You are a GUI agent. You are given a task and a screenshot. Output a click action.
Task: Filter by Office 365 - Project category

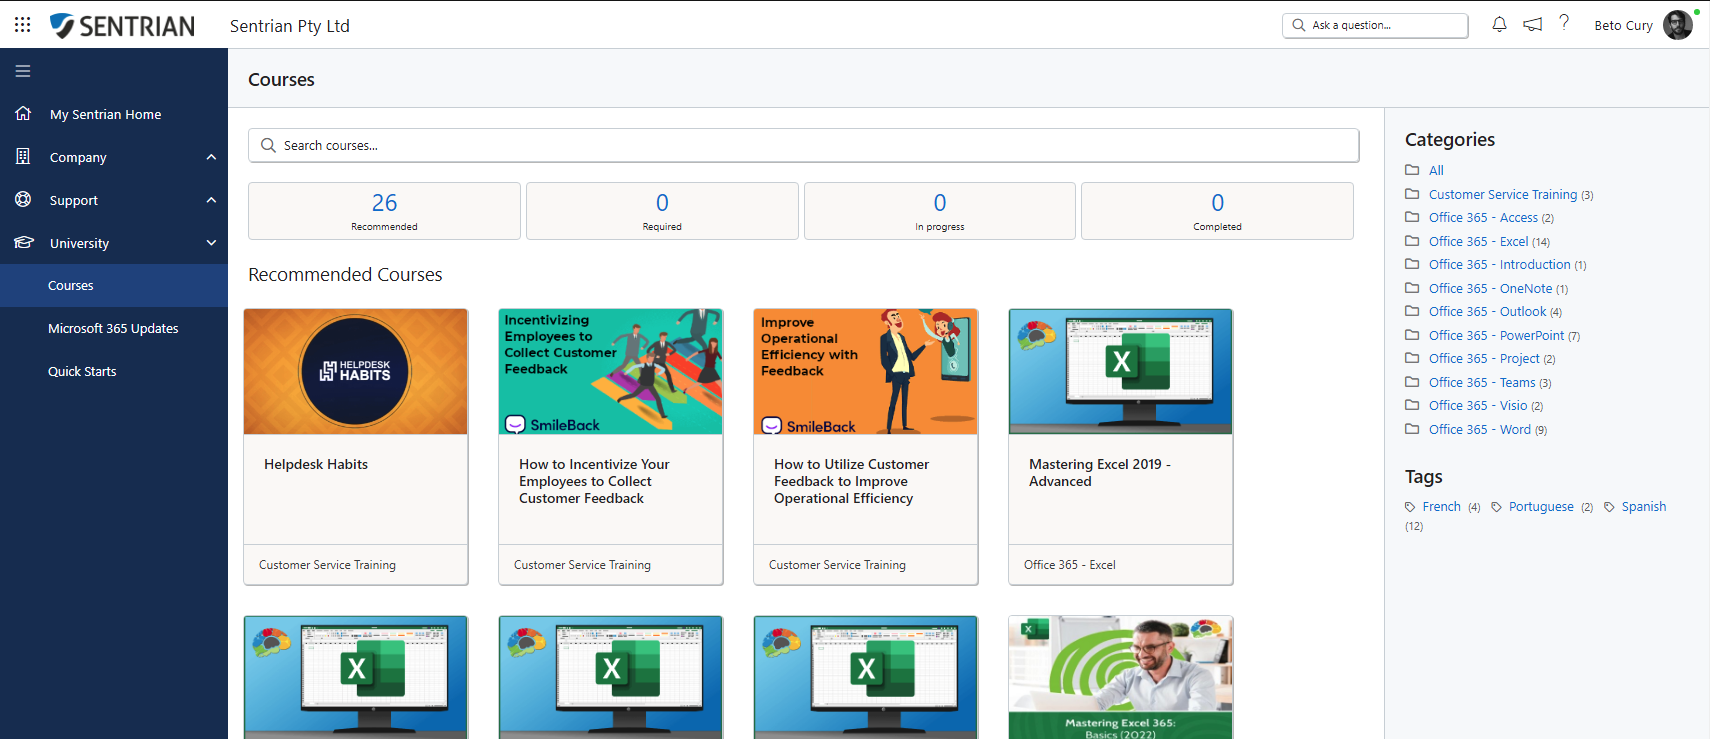click(x=1484, y=358)
